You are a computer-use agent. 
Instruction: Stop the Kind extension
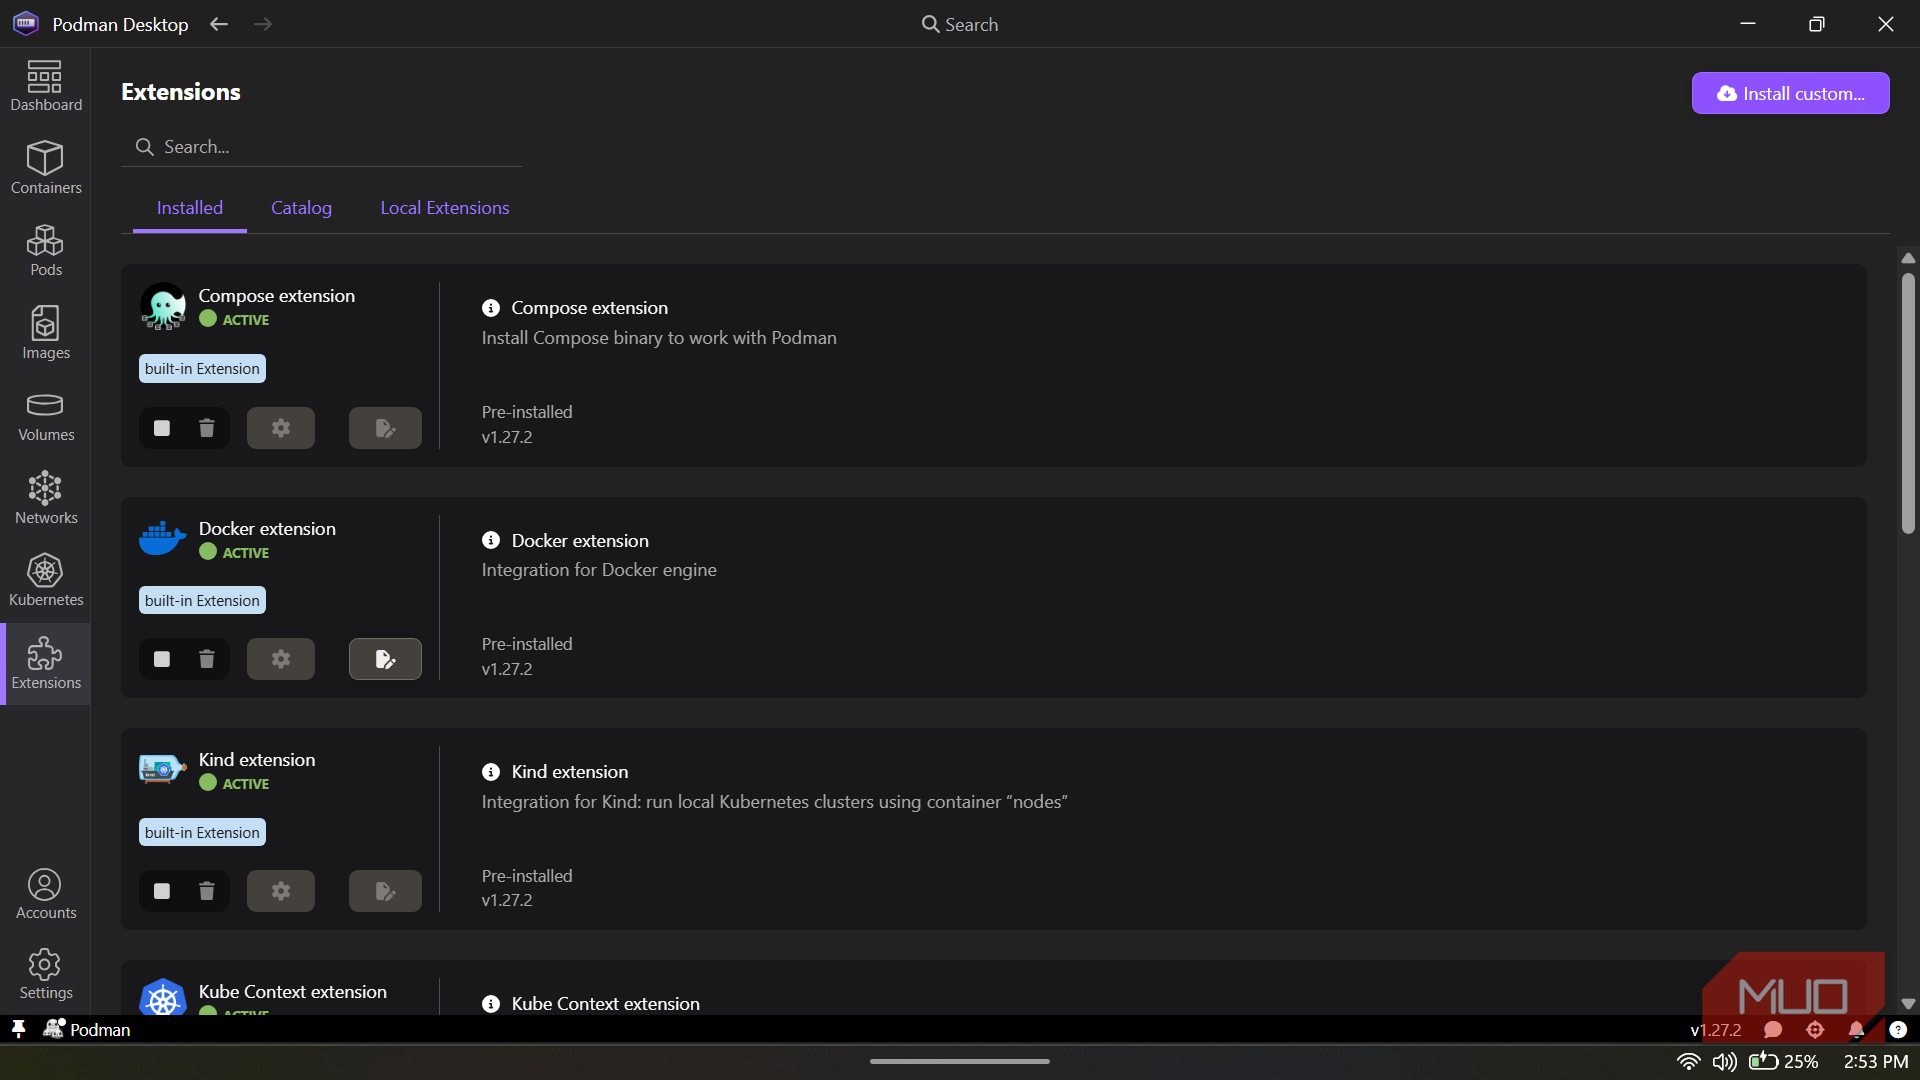pyautogui.click(x=162, y=891)
